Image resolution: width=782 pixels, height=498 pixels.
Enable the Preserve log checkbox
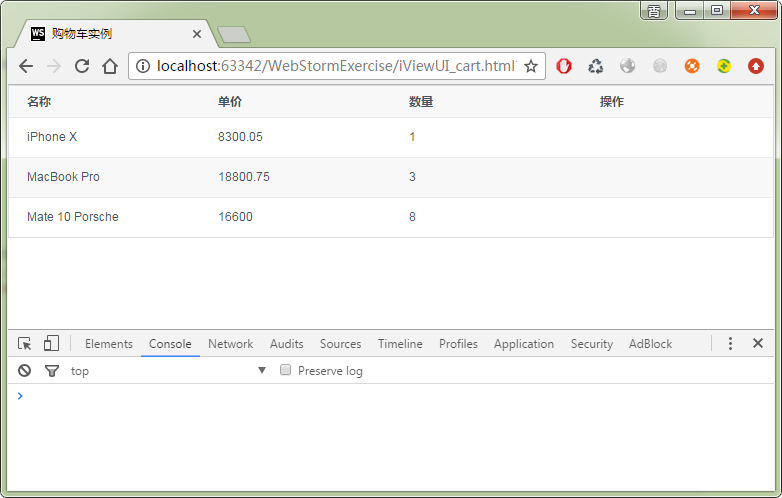pyautogui.click(x=285, y=370)
